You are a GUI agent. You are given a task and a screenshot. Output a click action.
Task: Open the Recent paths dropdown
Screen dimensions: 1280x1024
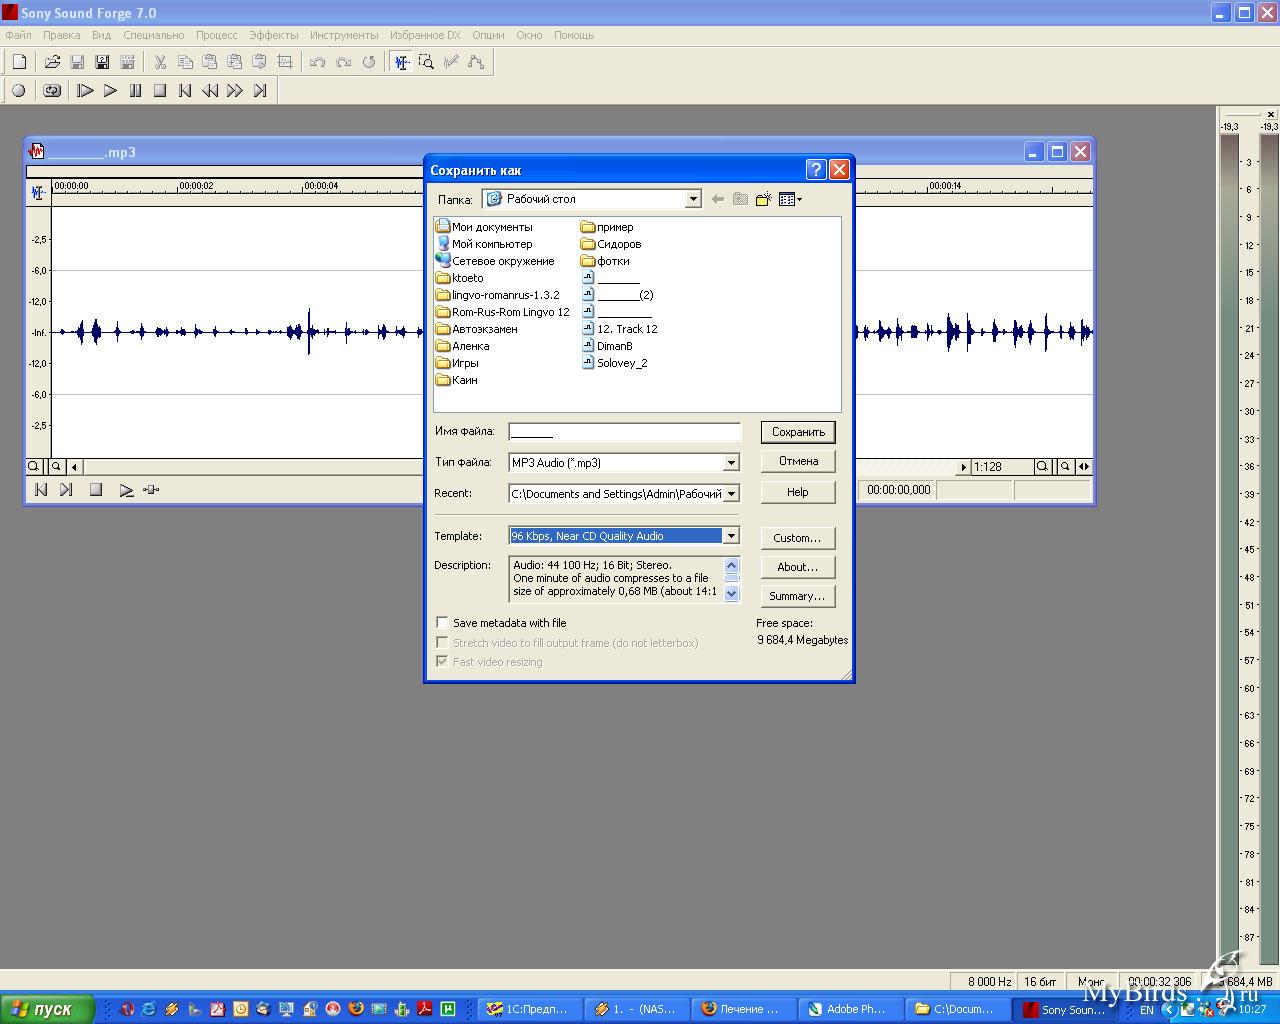tap(731, 493)
